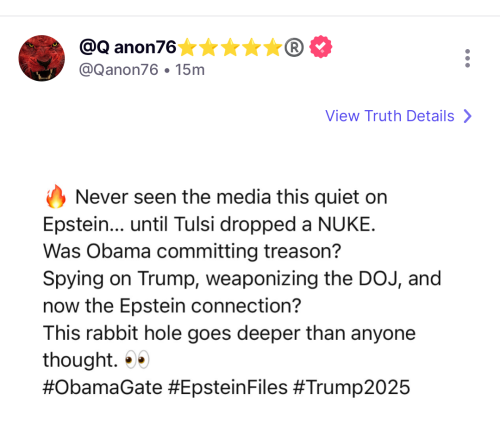Click the last gold star in username

273,47
